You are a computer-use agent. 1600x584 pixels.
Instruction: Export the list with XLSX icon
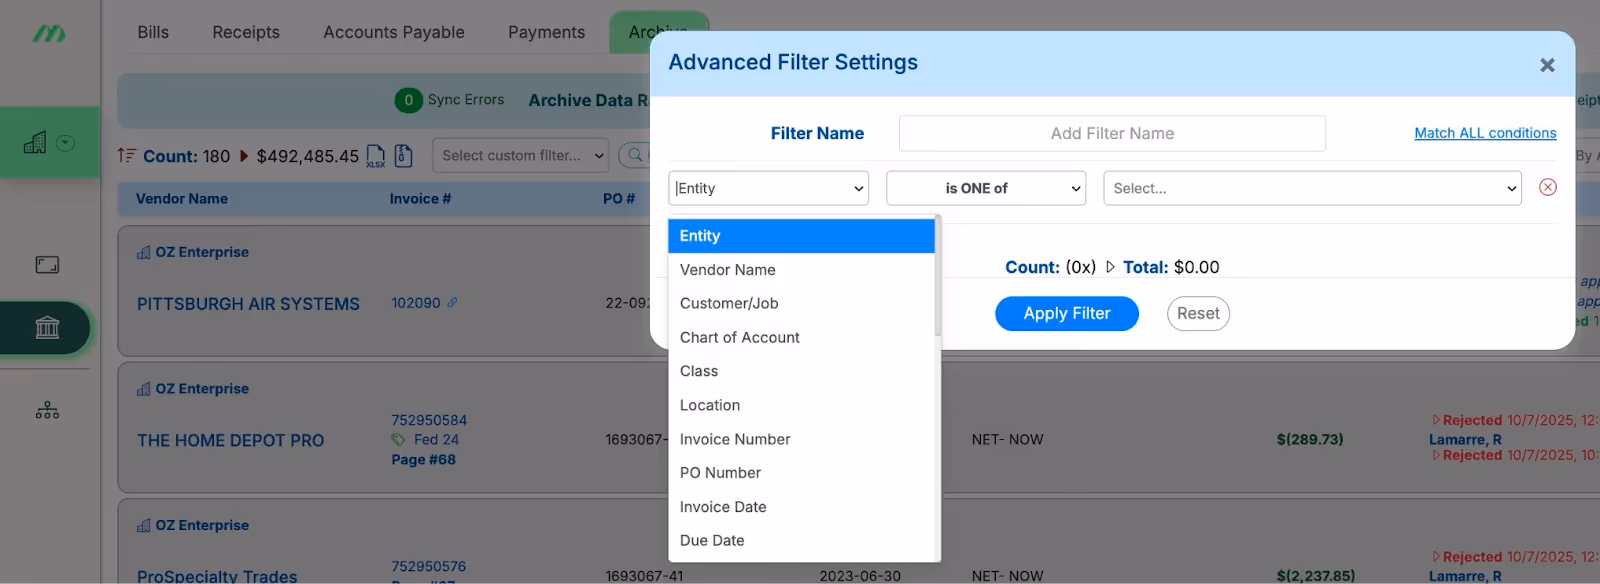coord(375,156)
